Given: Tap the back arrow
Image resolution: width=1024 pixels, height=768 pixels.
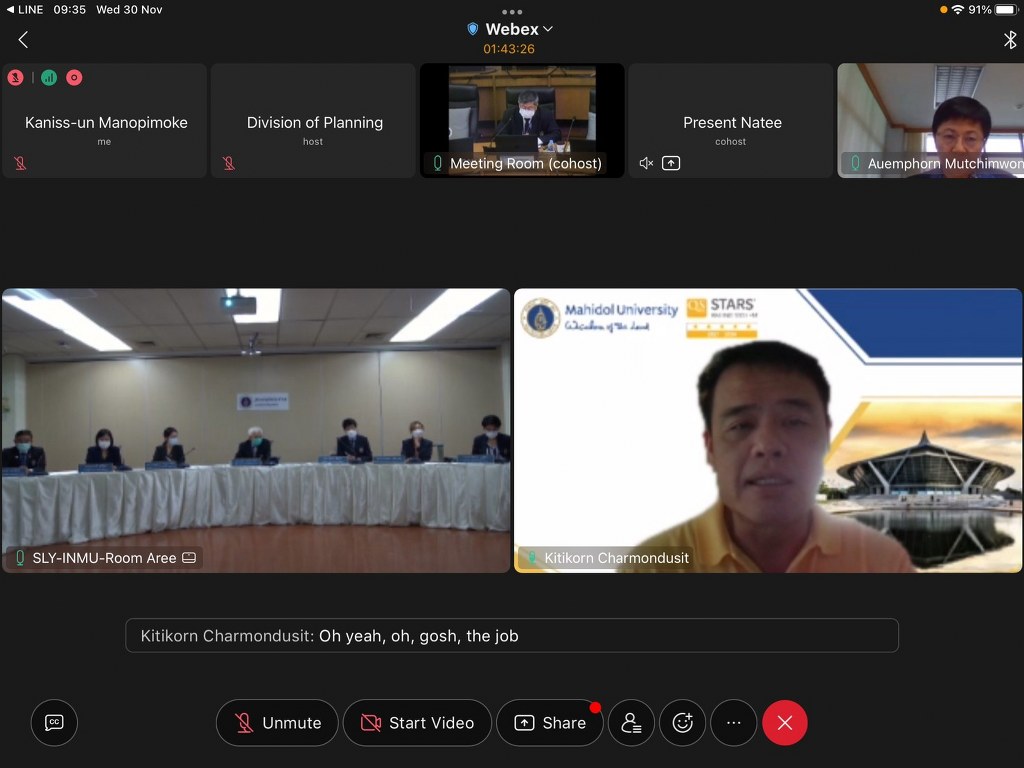Looking at the screenshot, I should tap(23, 40).
